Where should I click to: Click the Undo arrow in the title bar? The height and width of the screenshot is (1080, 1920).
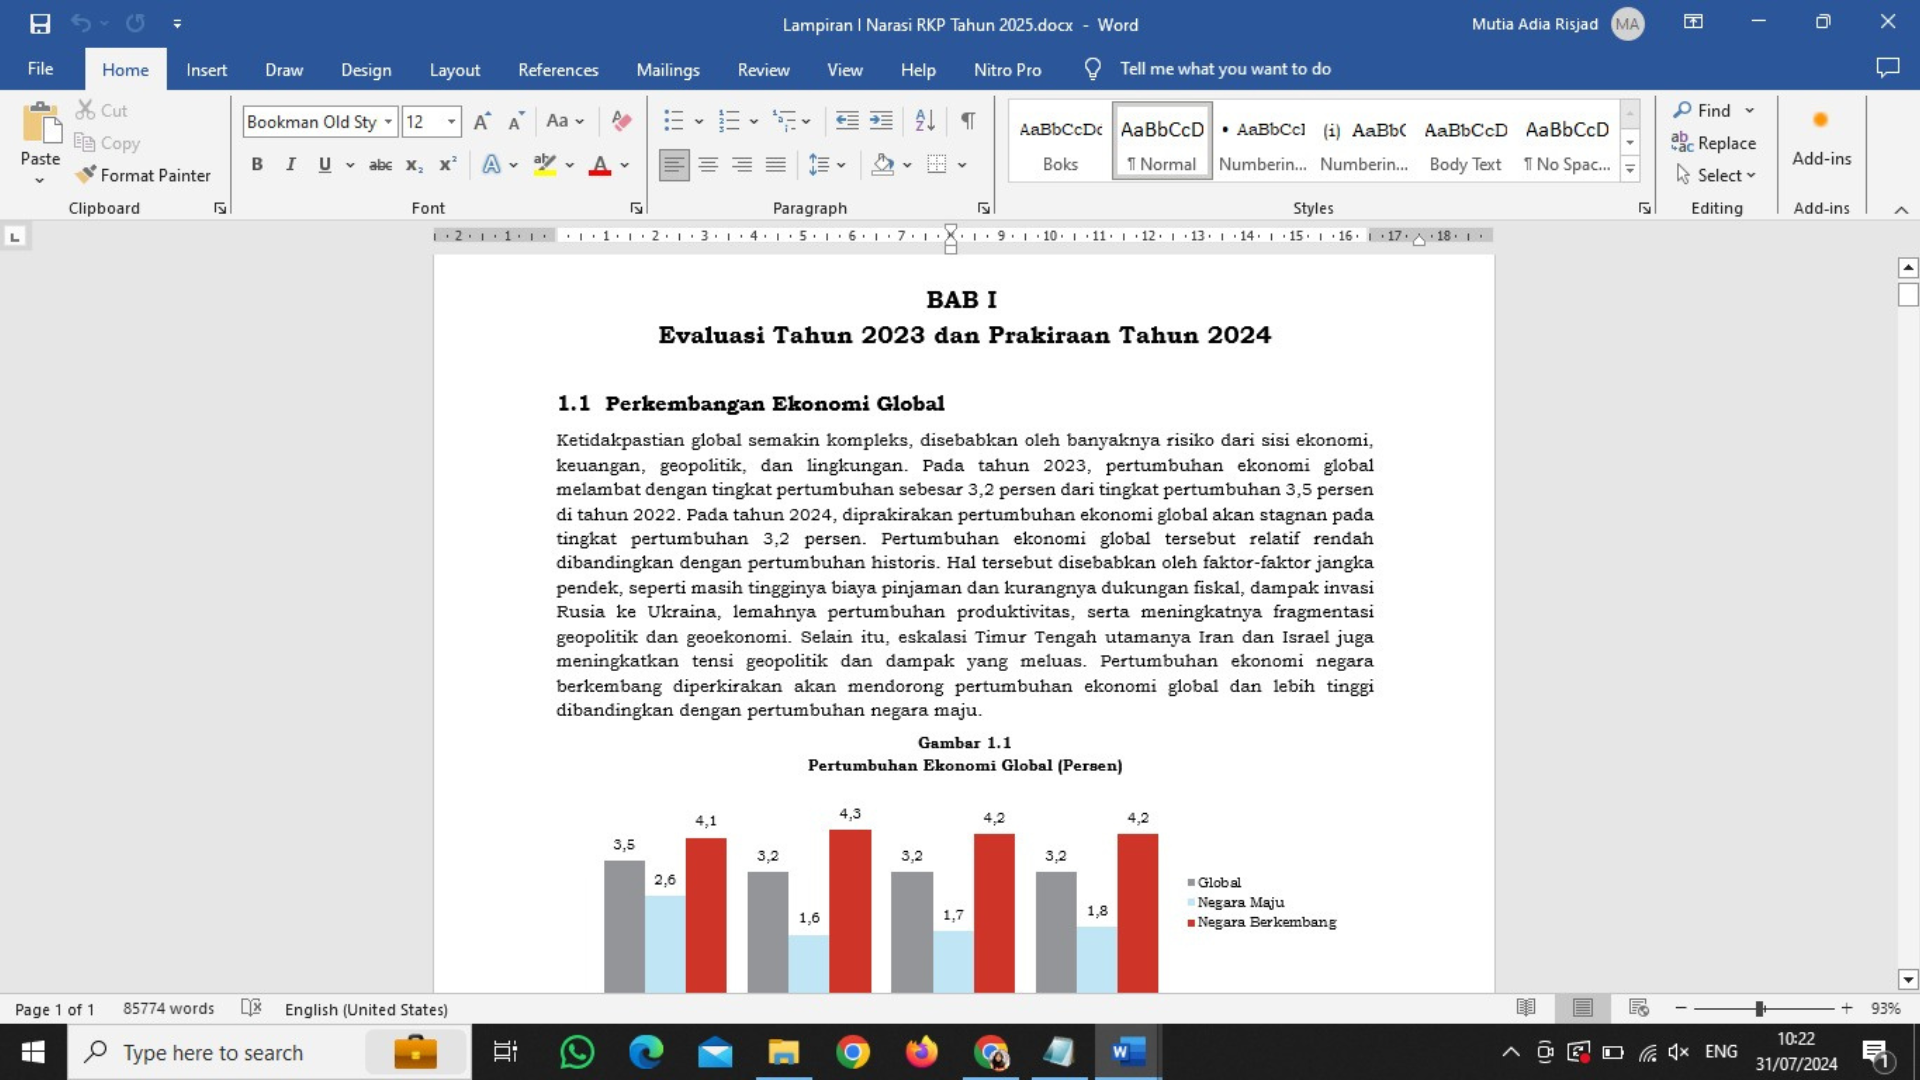click(81, 23)
